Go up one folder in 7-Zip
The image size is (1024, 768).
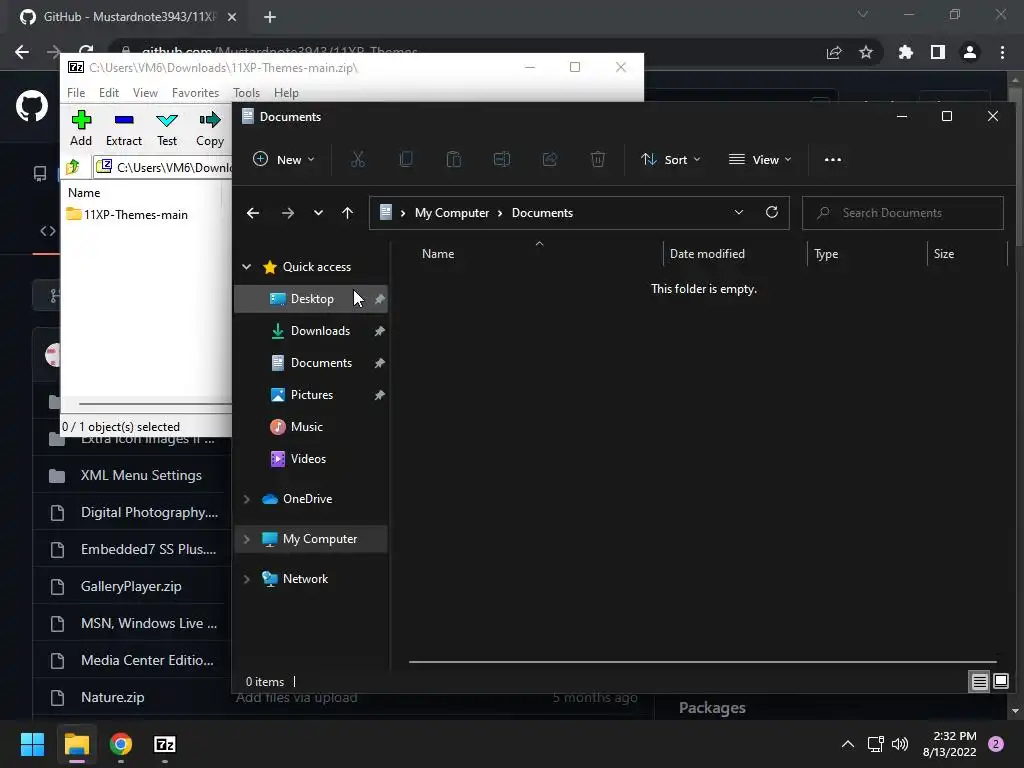pyautogui.click(x=73, y=167)
